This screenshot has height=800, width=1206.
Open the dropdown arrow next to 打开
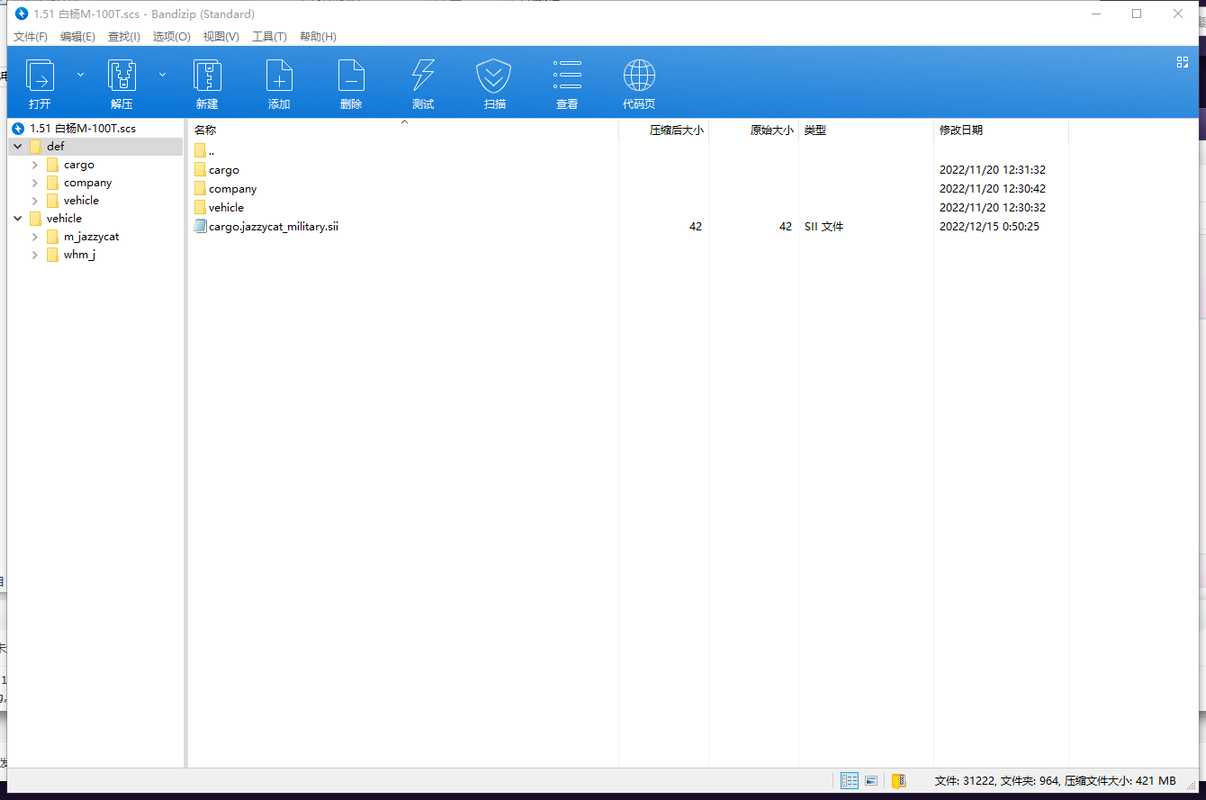coord(81,75)
